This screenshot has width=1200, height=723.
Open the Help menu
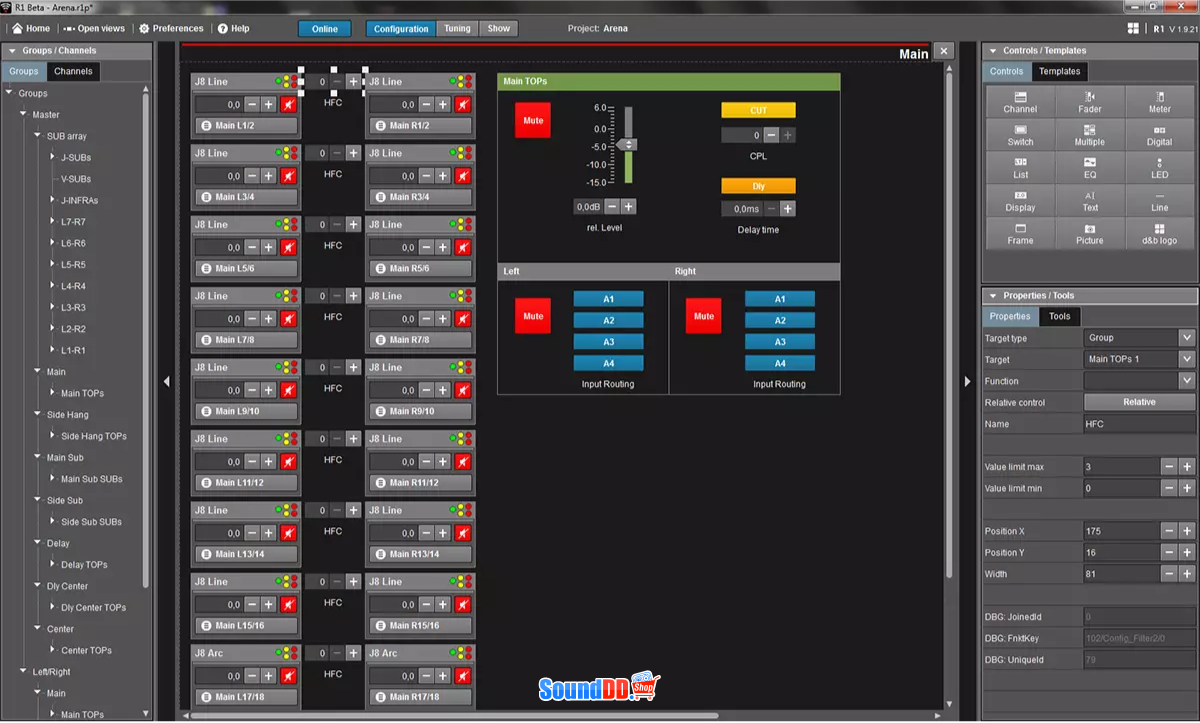(x=233, y=28)
